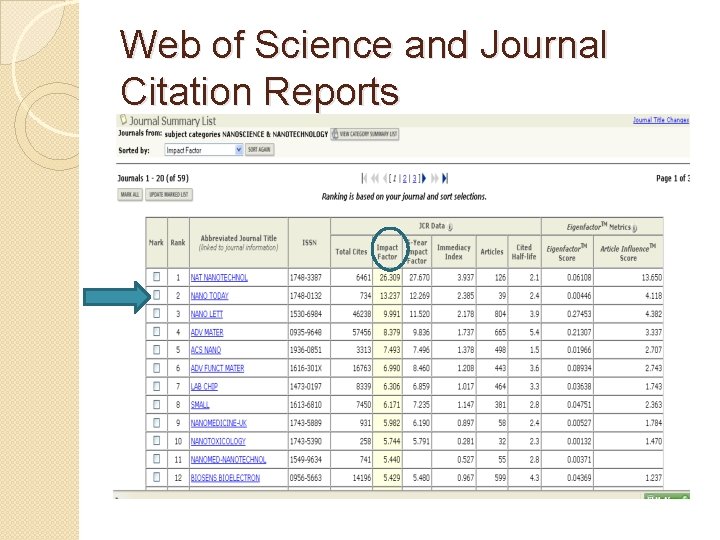
Task: Tick the mark checkbox for NANO LETT
Action: (x=157, y=313)
